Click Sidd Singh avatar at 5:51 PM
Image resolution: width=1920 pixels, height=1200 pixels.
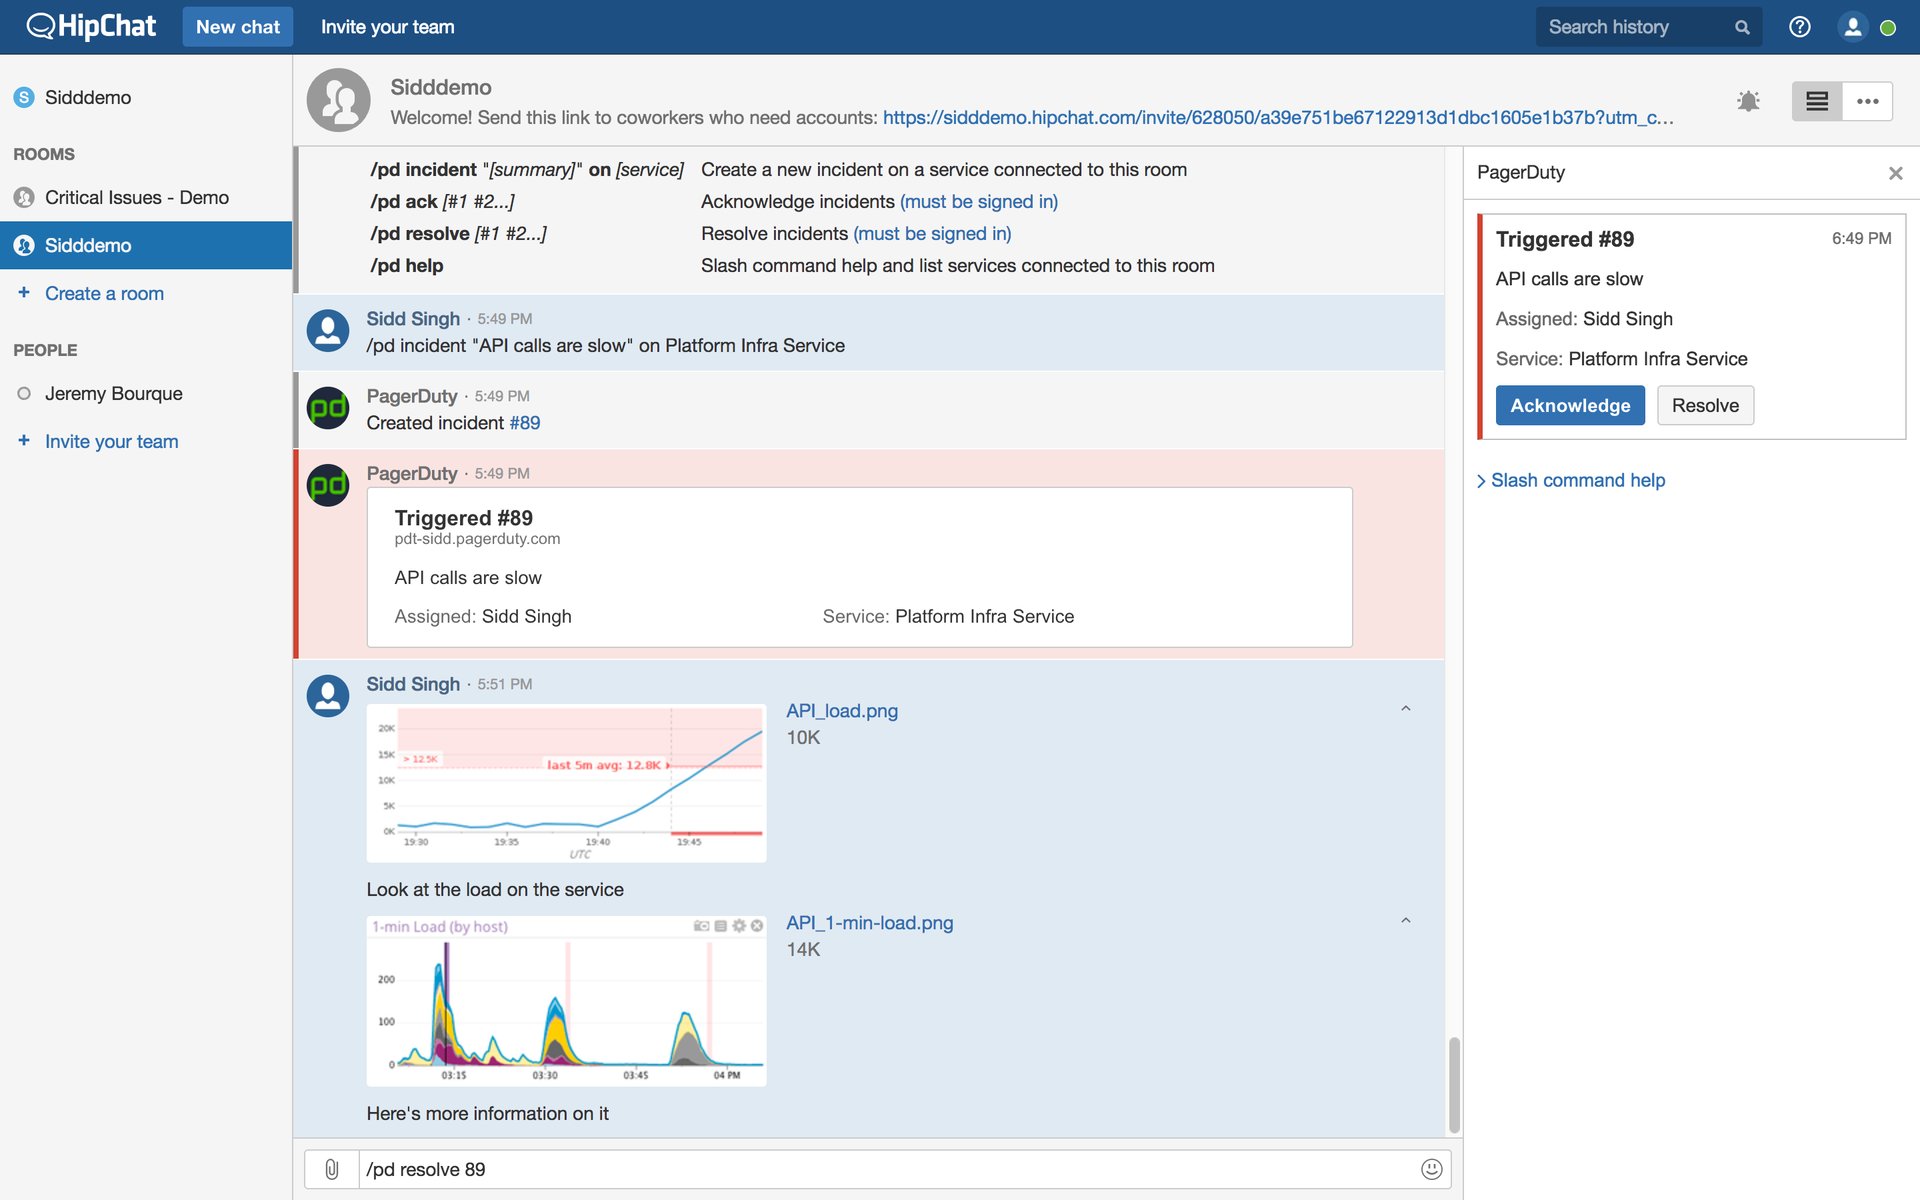point(328,696)
